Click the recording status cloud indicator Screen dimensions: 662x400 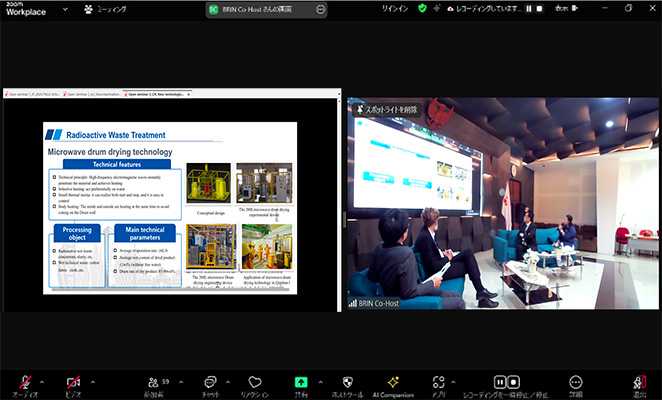[485, 8]
